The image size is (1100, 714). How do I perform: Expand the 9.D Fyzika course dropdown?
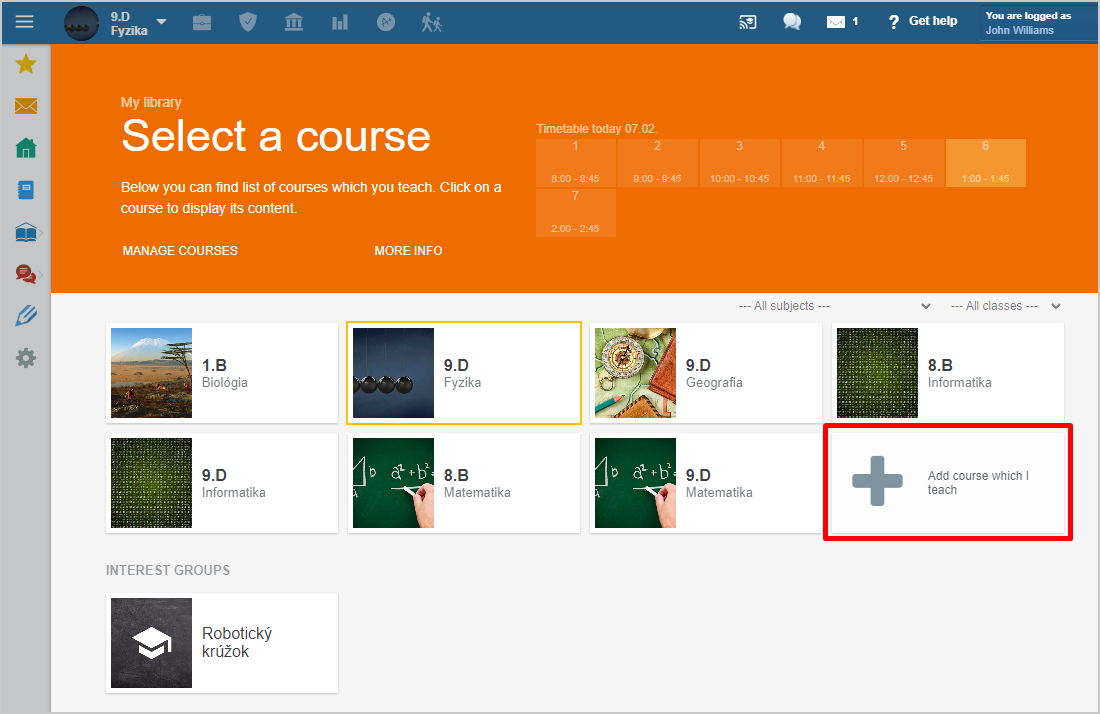click(x=161, y=22)
